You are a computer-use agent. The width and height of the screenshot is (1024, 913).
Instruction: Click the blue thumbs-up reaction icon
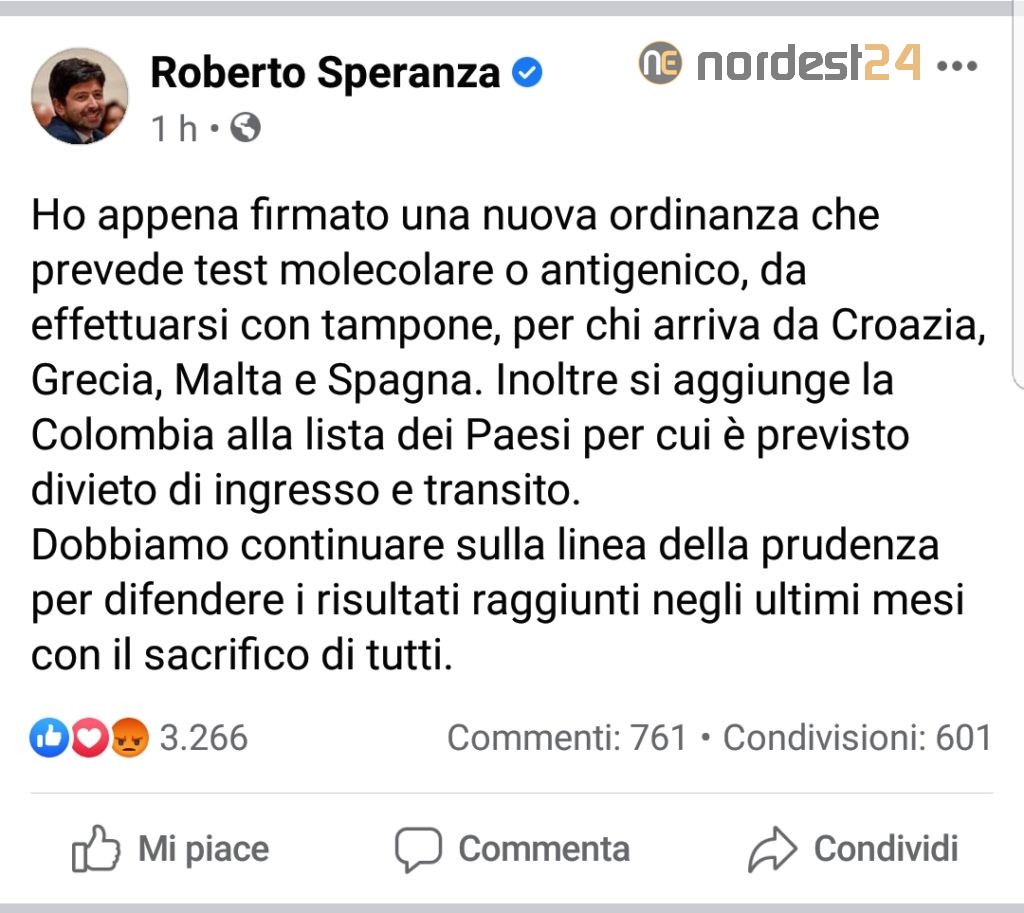click(47, 738)
